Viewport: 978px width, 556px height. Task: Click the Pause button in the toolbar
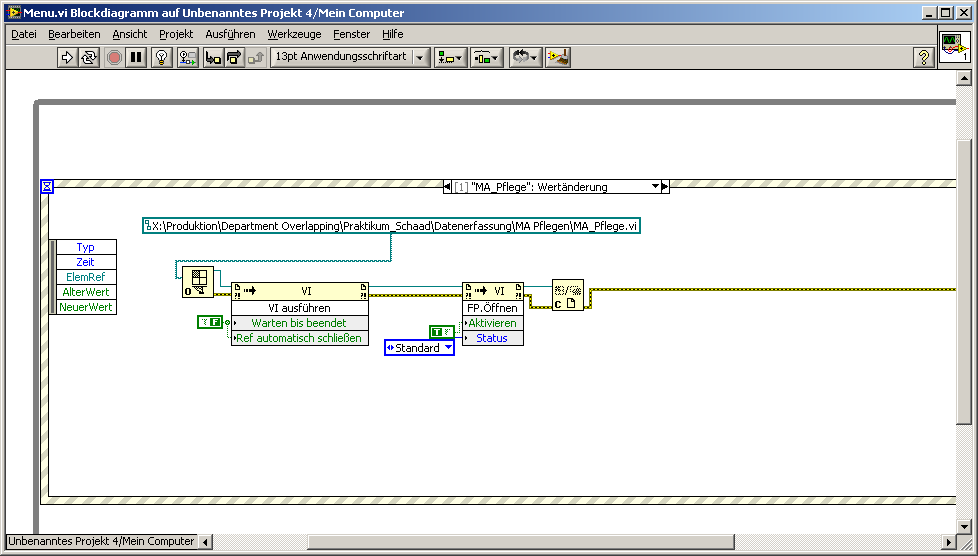click(136, 57)
